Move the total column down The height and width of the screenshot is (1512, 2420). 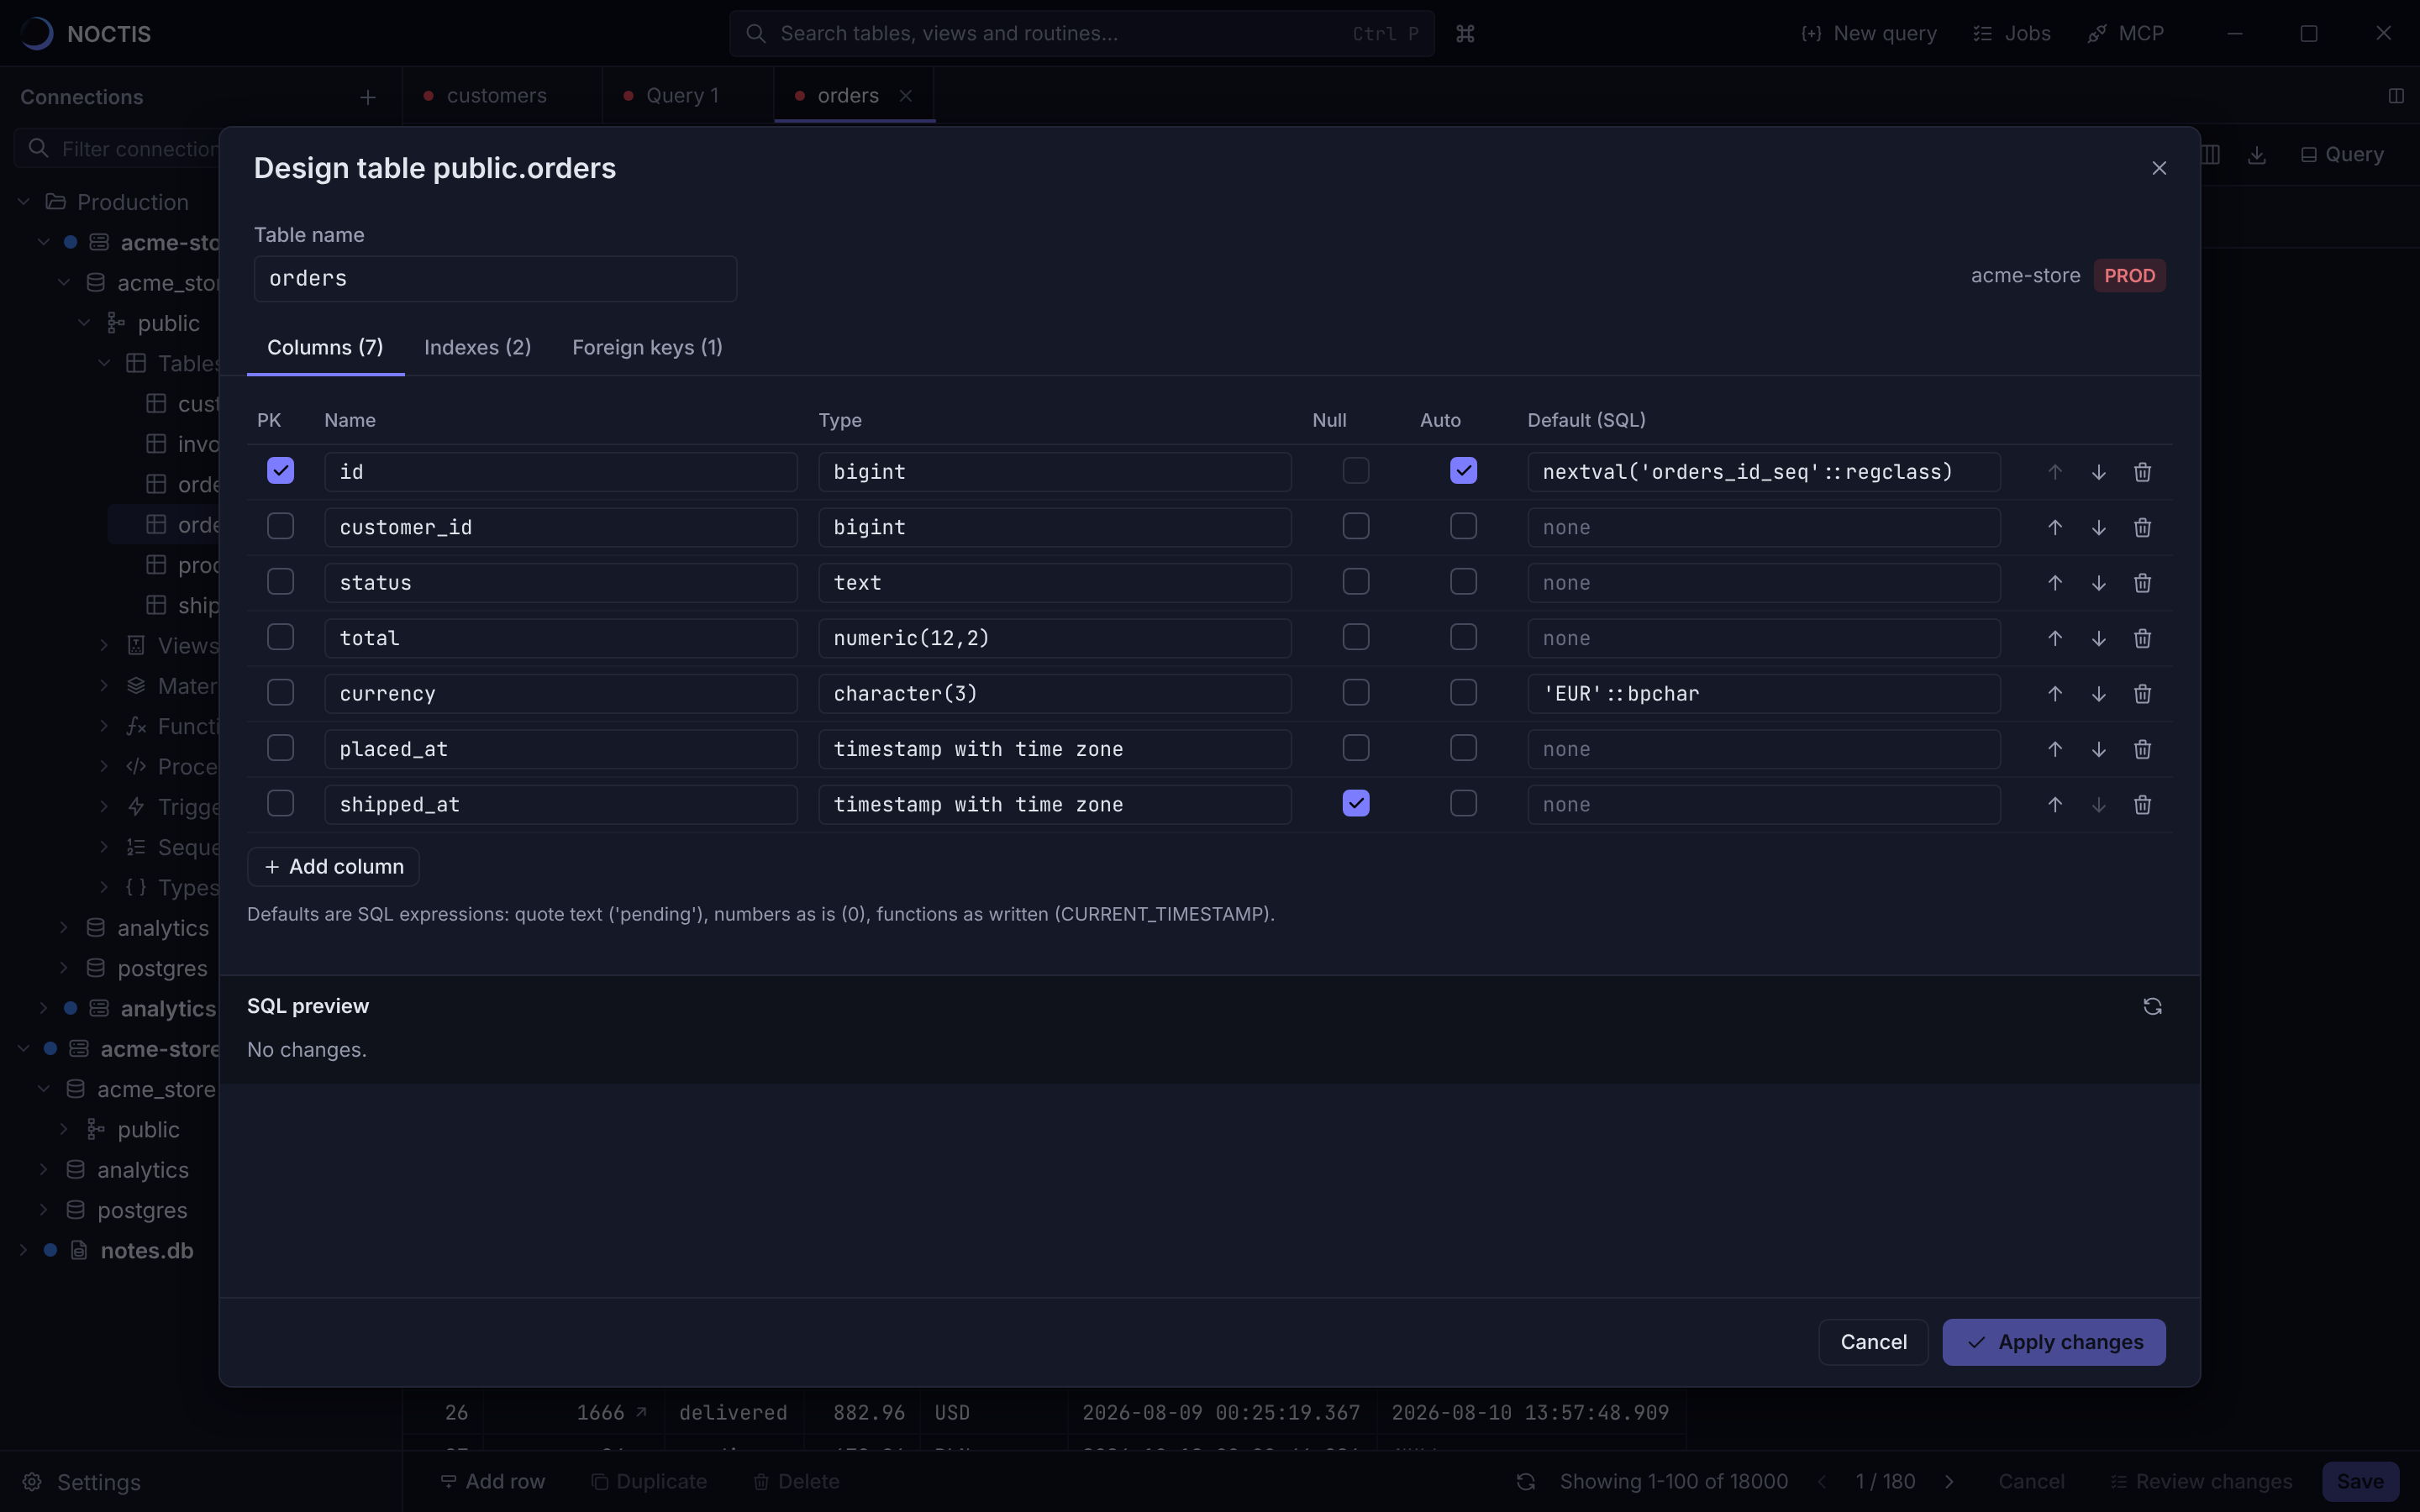click(x=2098, y=638)
